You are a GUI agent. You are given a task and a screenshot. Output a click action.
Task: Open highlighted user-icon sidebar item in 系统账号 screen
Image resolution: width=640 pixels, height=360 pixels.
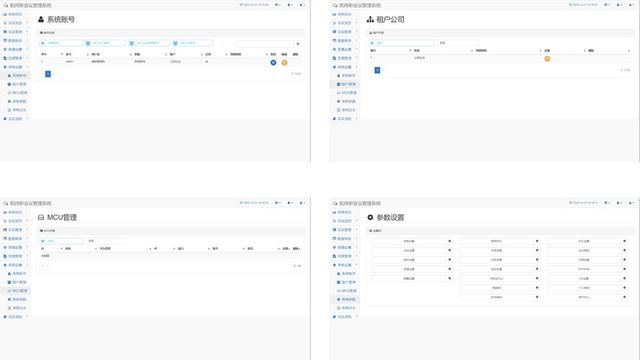click(x=16, y=76)
